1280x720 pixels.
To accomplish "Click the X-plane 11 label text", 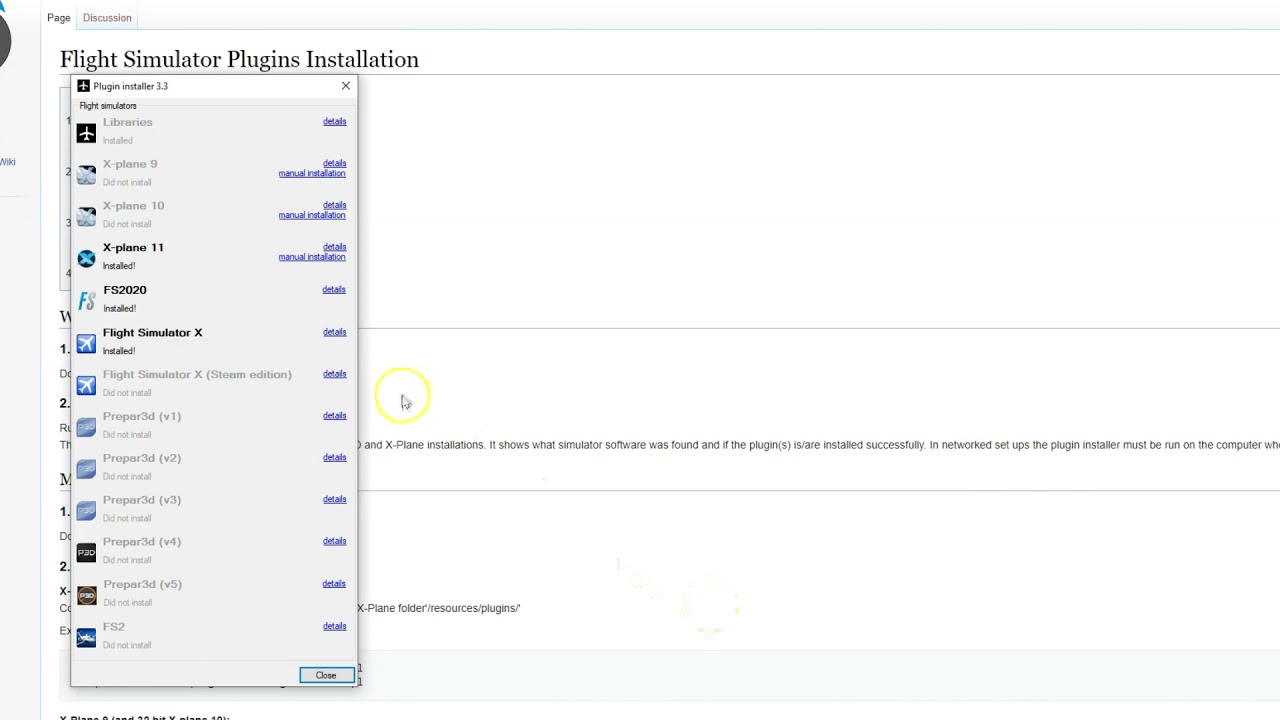I will 133,248.
